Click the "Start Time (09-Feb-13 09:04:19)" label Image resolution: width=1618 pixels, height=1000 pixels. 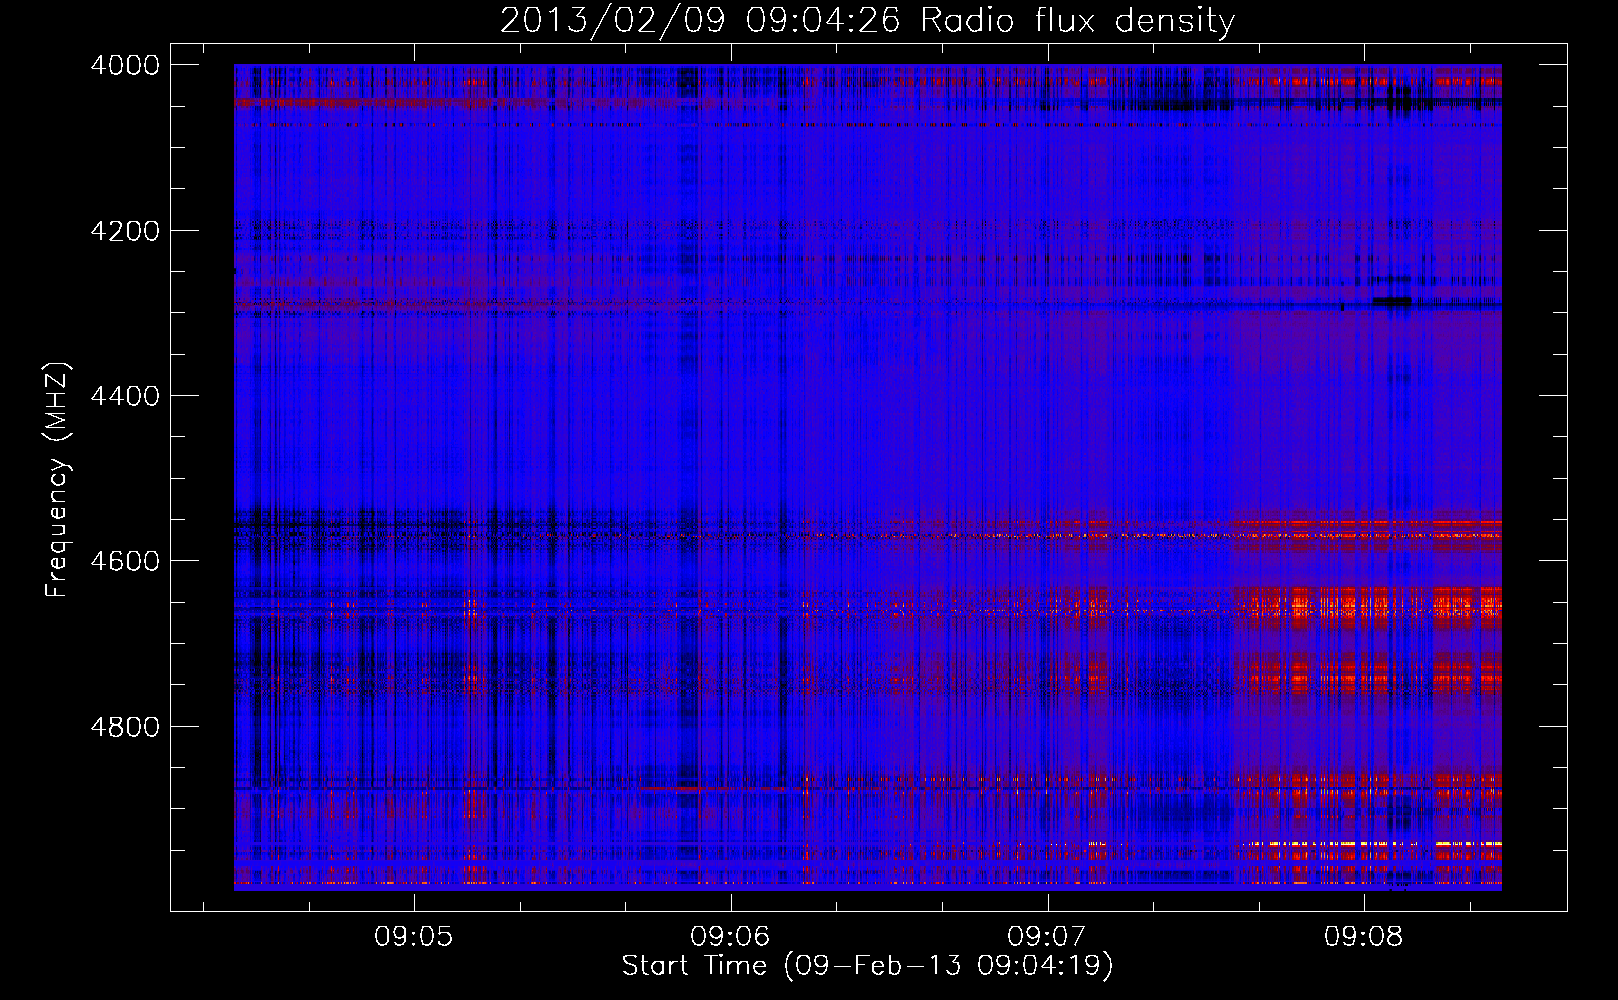point(867,965)
